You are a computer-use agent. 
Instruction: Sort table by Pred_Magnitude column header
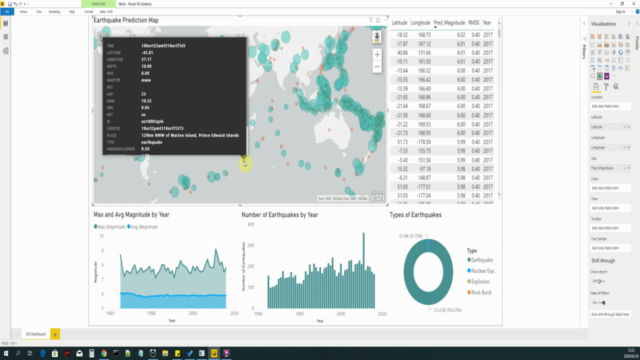449,23
